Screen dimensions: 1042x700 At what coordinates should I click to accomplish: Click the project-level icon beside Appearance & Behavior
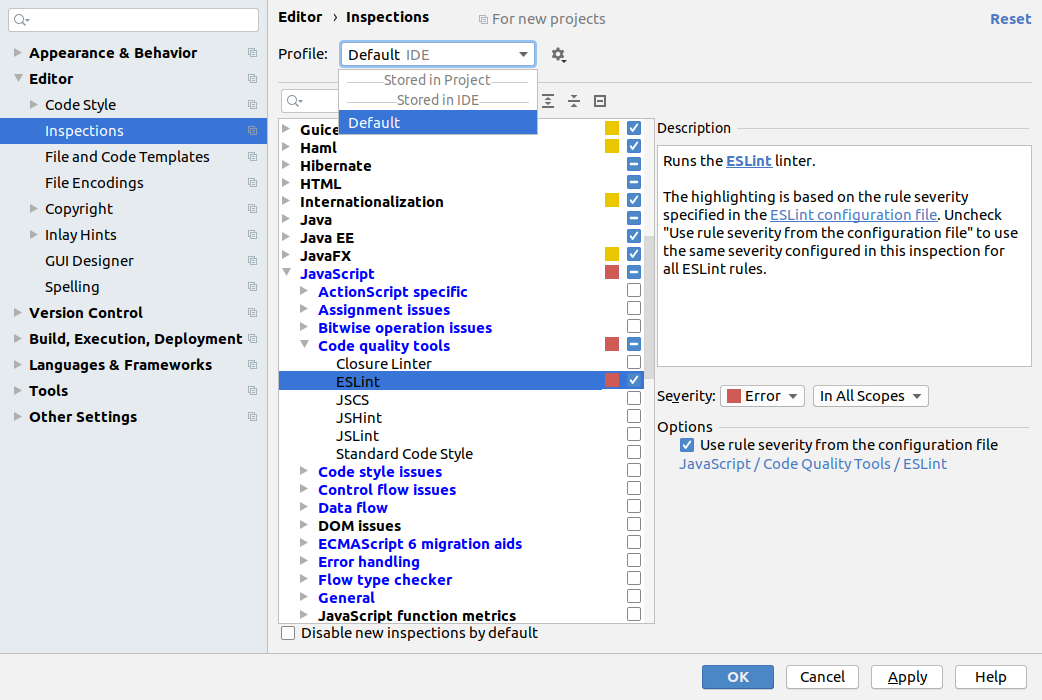click(x=252, y=53)
